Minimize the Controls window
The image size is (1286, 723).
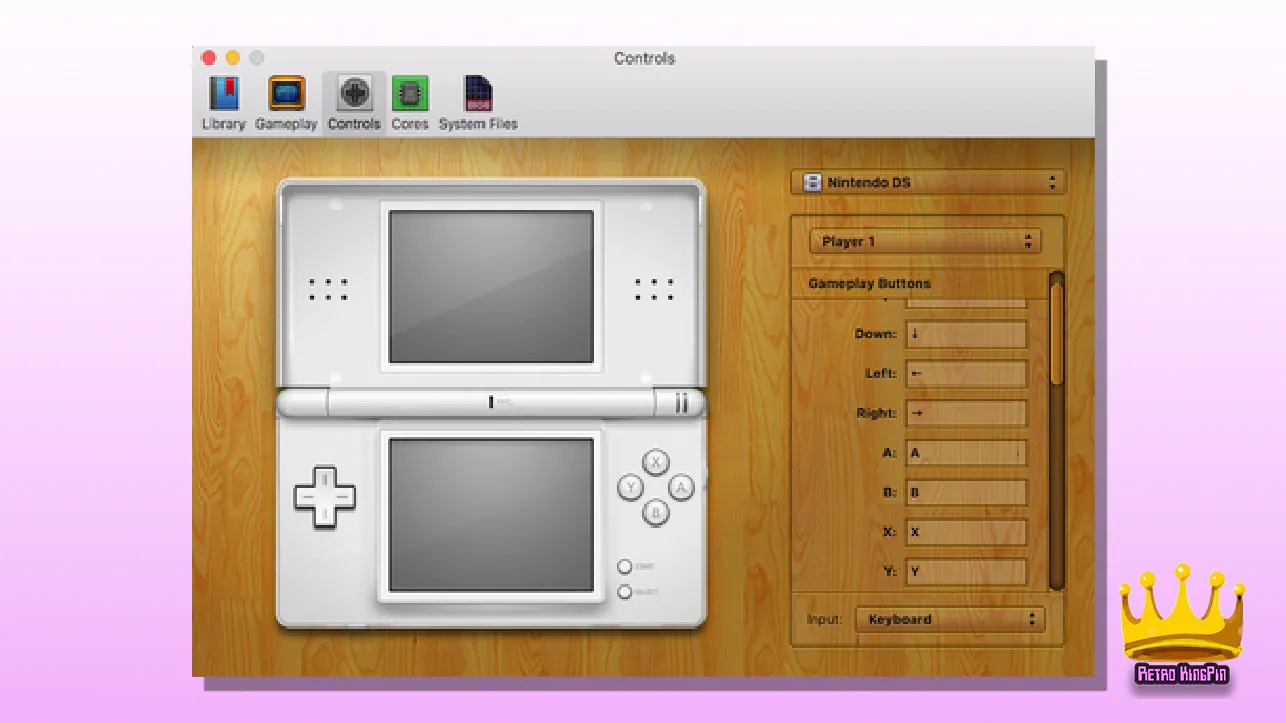point(233,58)
